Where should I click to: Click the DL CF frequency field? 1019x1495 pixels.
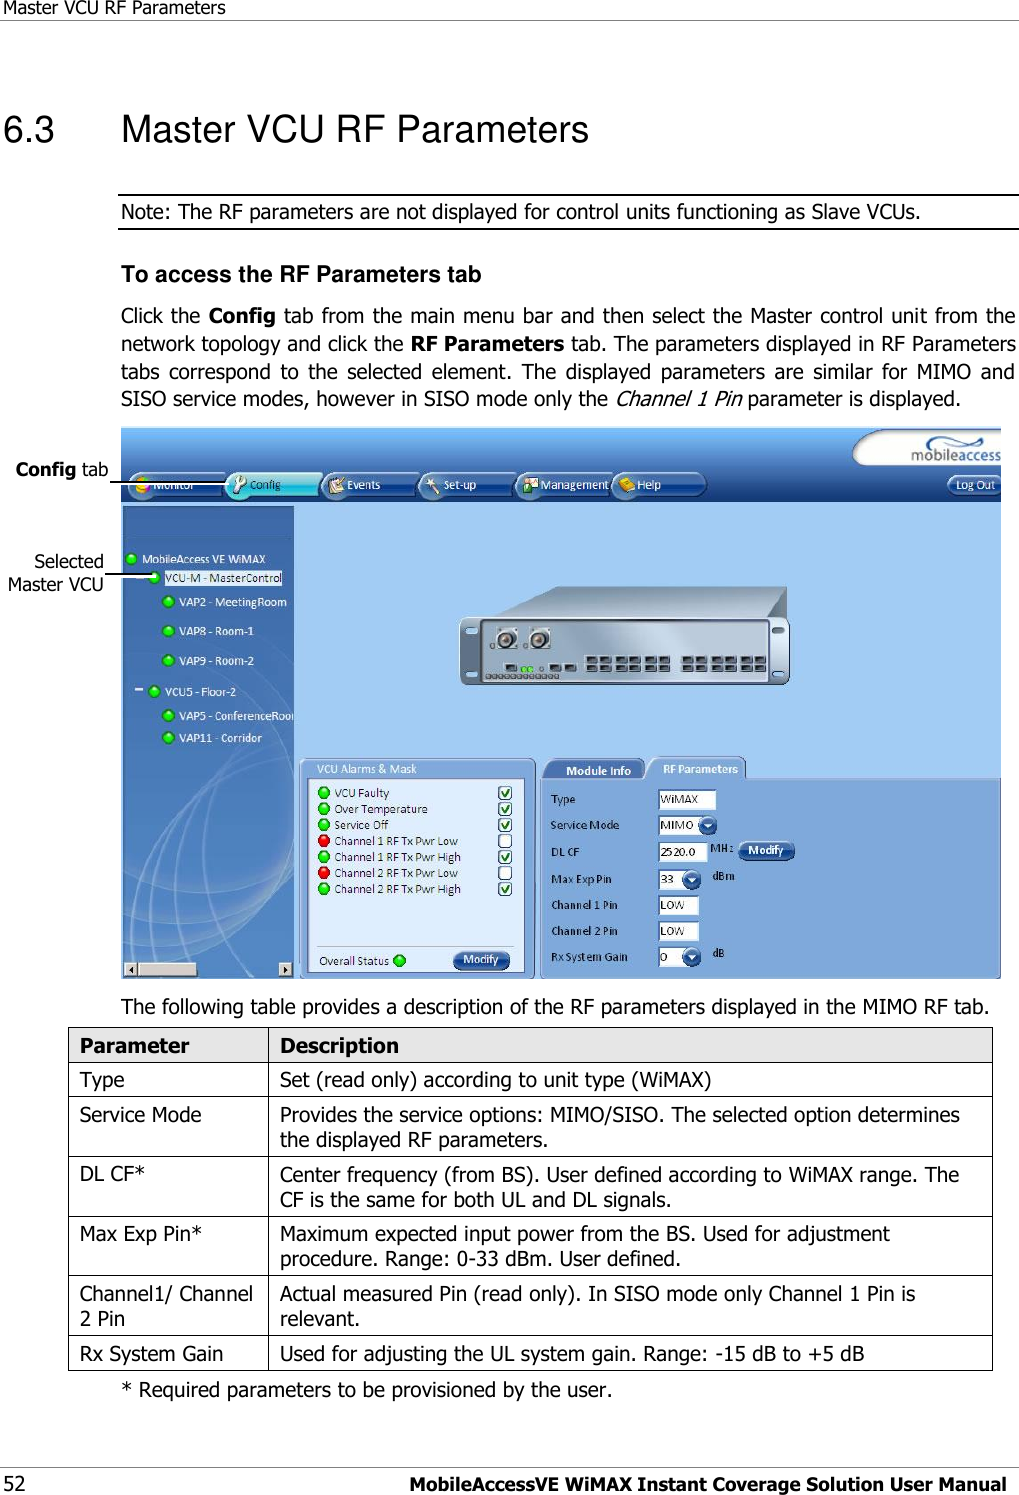pos(682,852)
